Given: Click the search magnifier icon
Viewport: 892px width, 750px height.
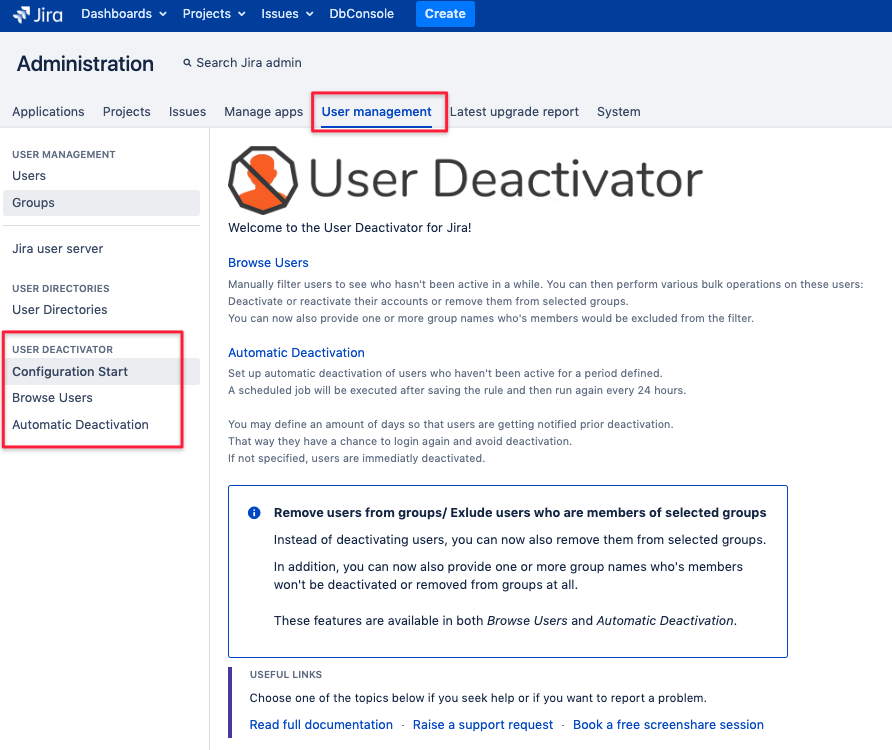Looking at the screenshot, I should (187, 63).
